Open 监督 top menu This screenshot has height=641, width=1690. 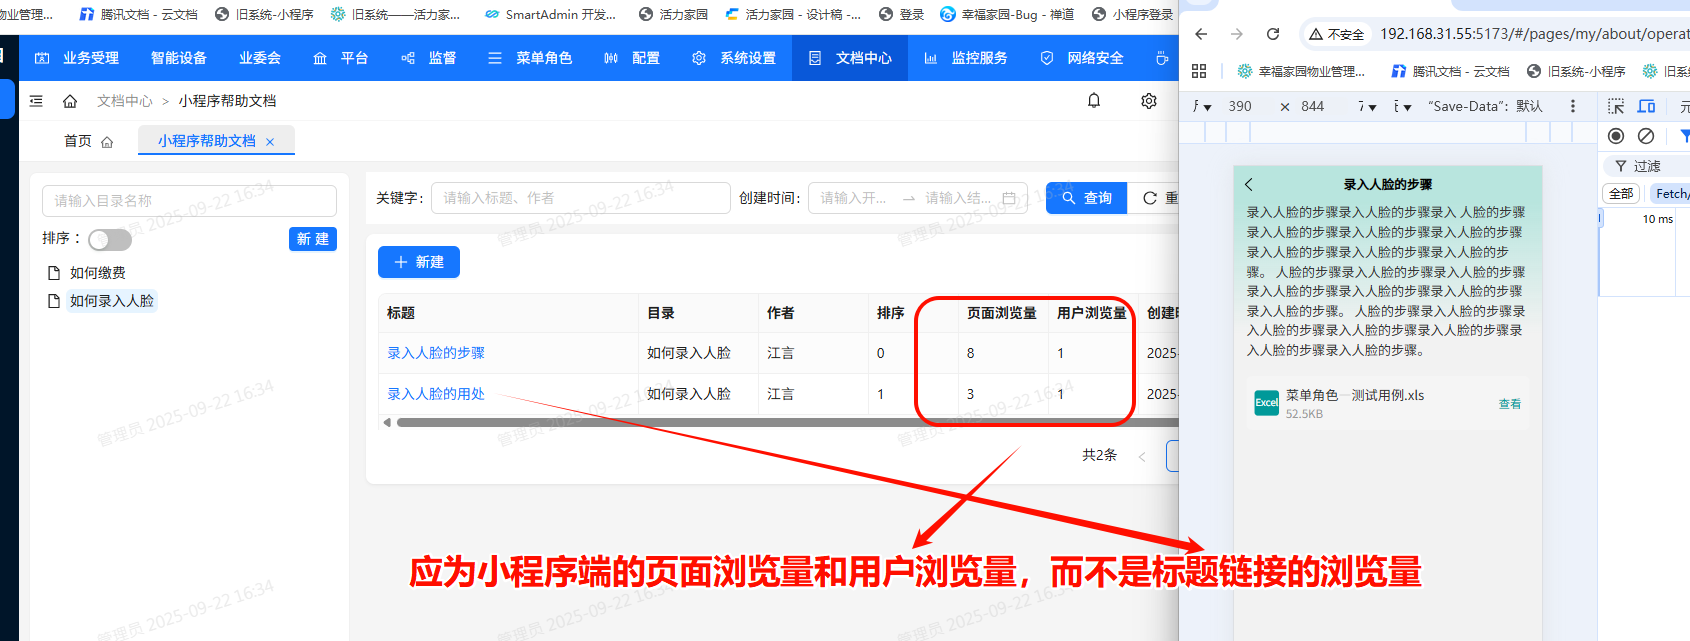click(429, 58)
